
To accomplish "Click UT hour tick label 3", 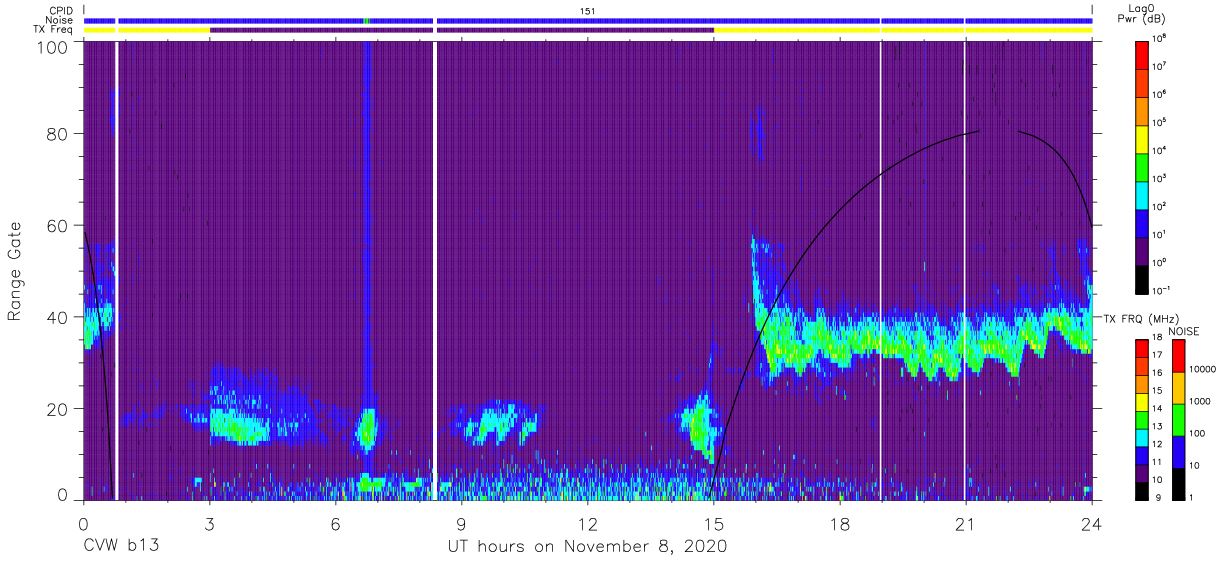I will 210,524.
